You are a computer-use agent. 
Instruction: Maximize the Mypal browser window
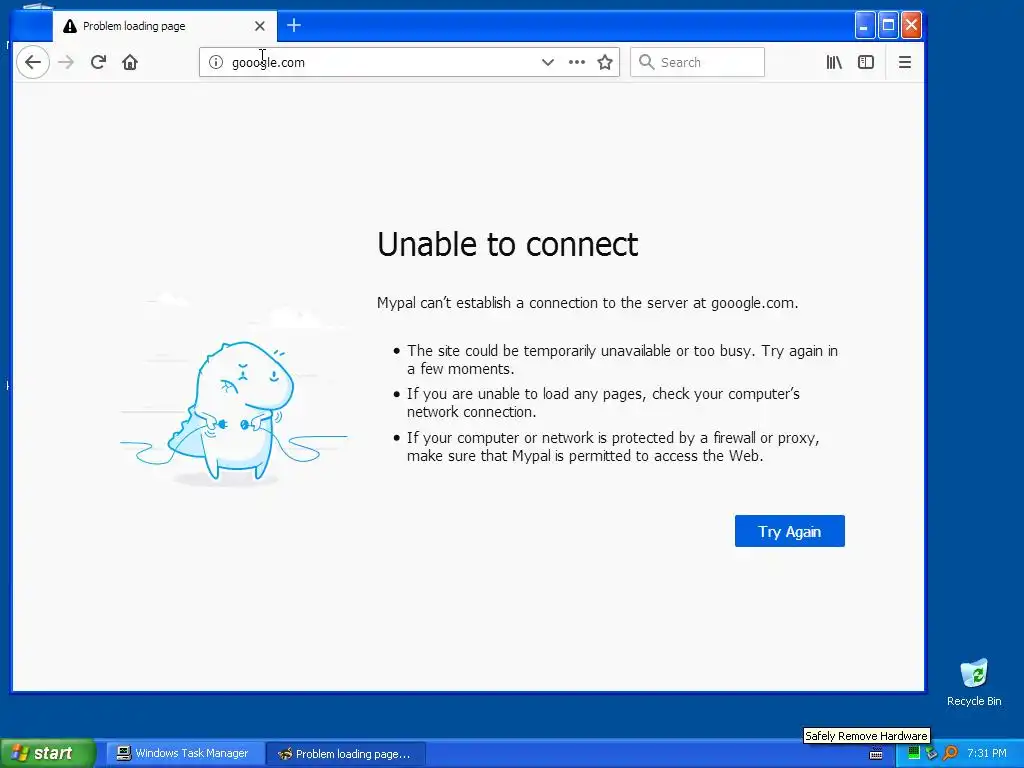pos(888,25)
